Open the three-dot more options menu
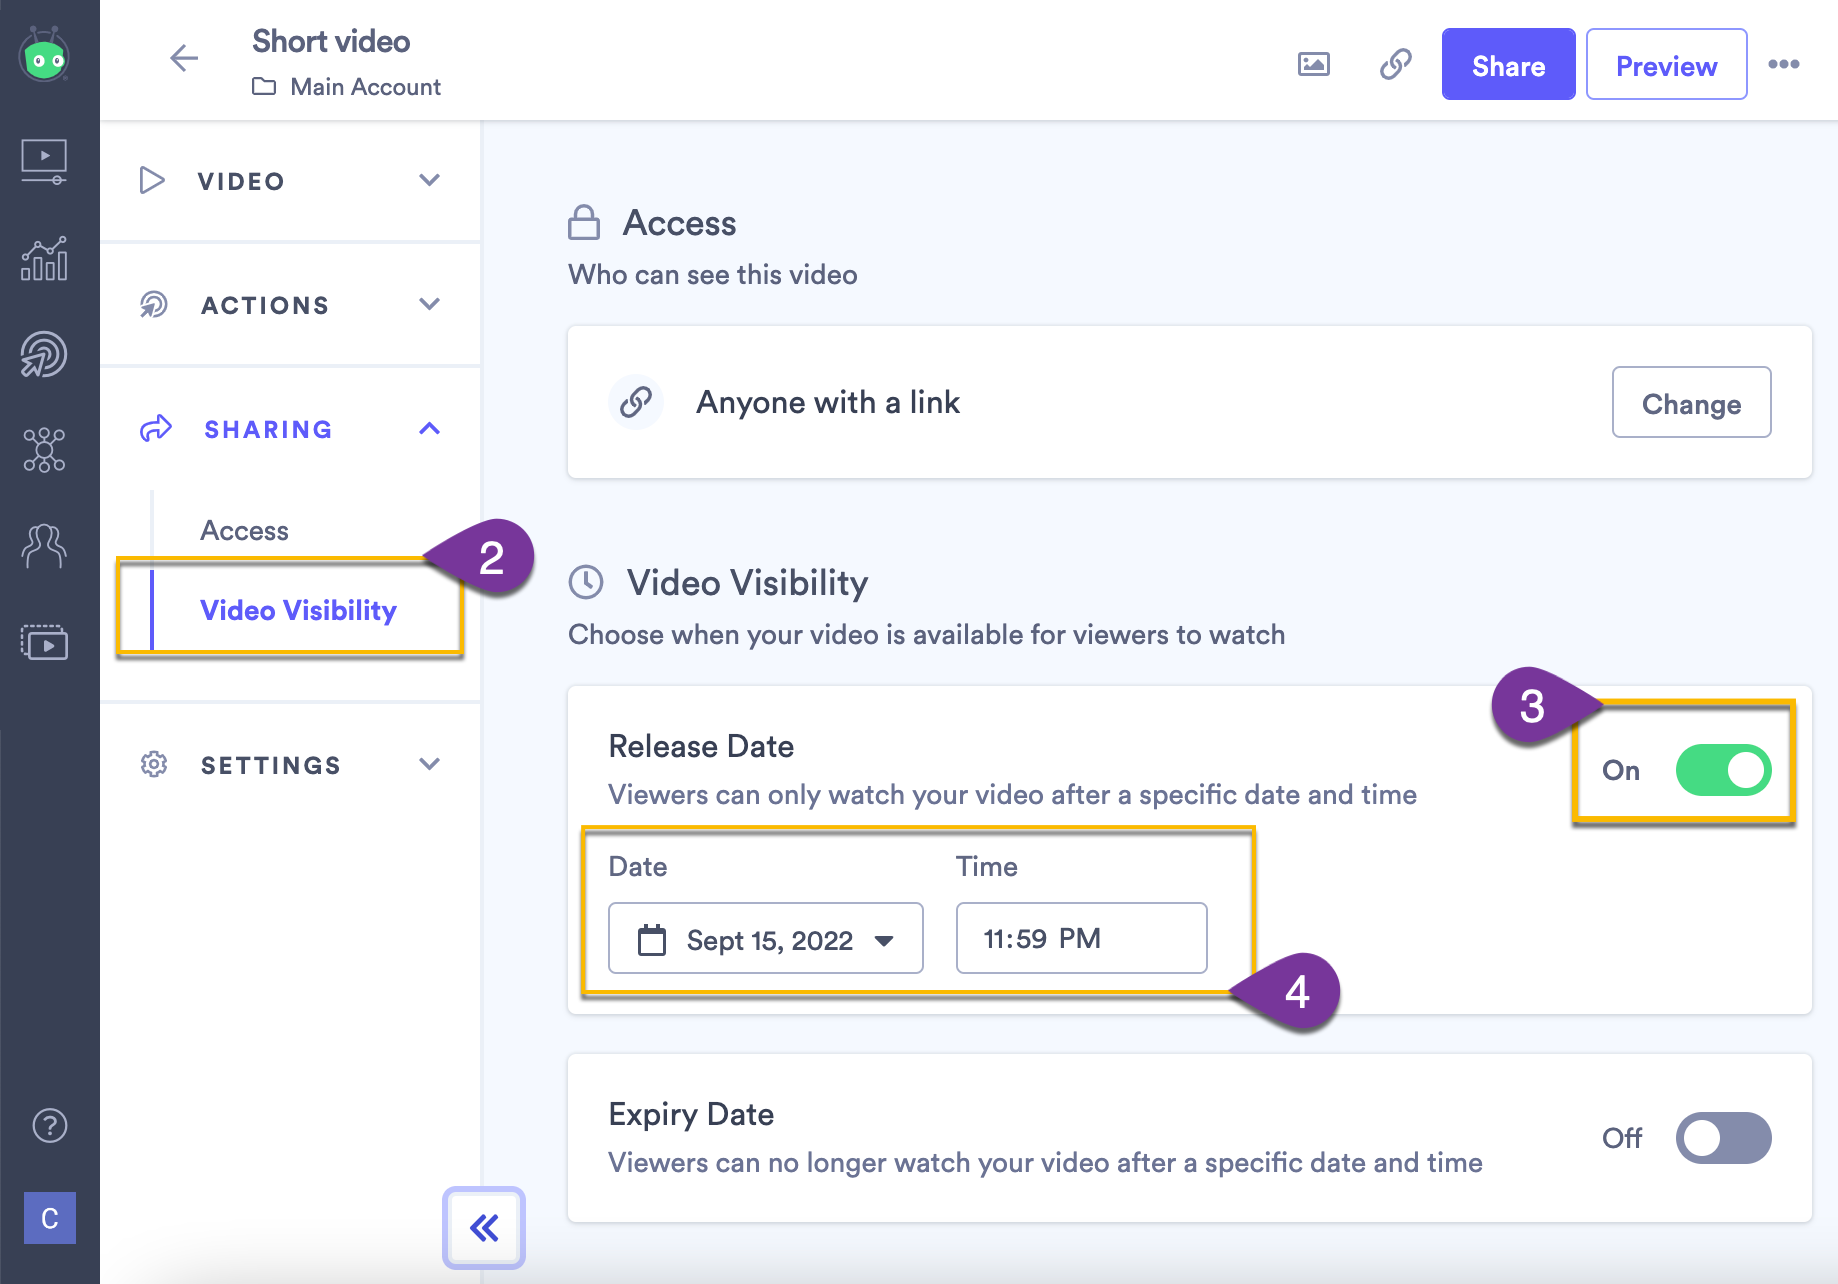 pyautogui.click(x=1784, y=64)
